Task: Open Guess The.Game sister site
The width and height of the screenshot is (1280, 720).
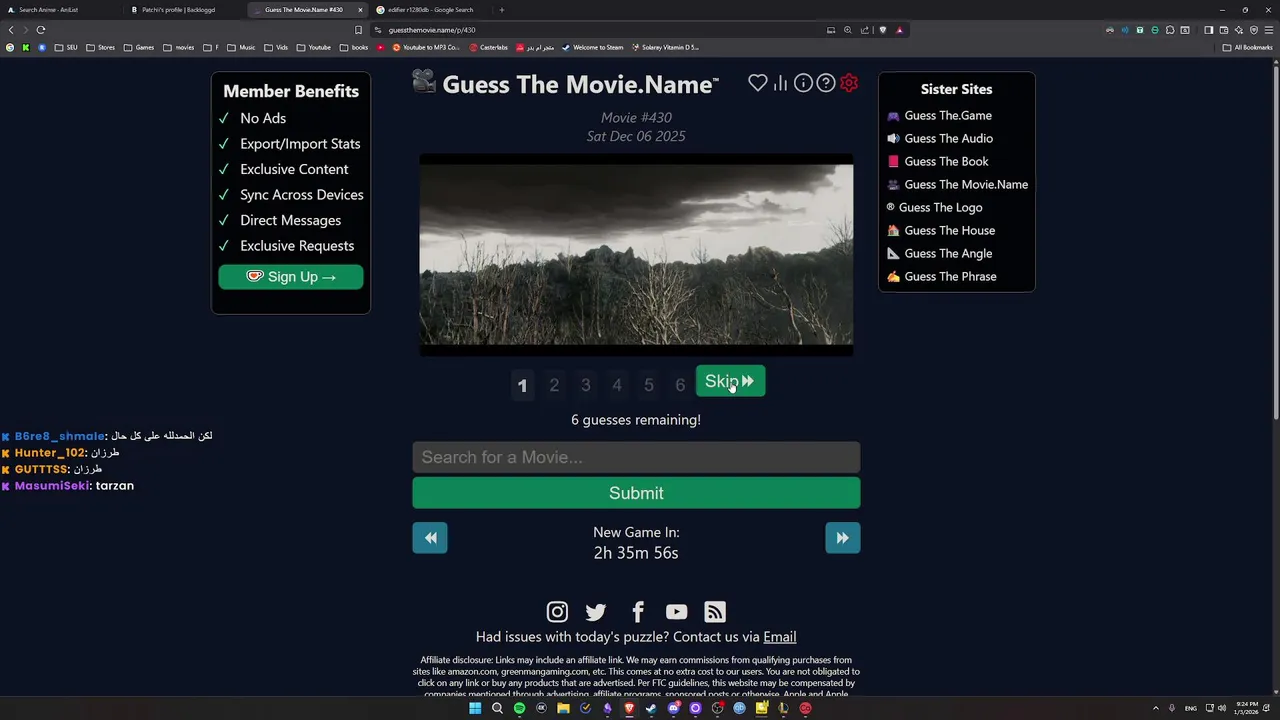Action: point(947,116)
